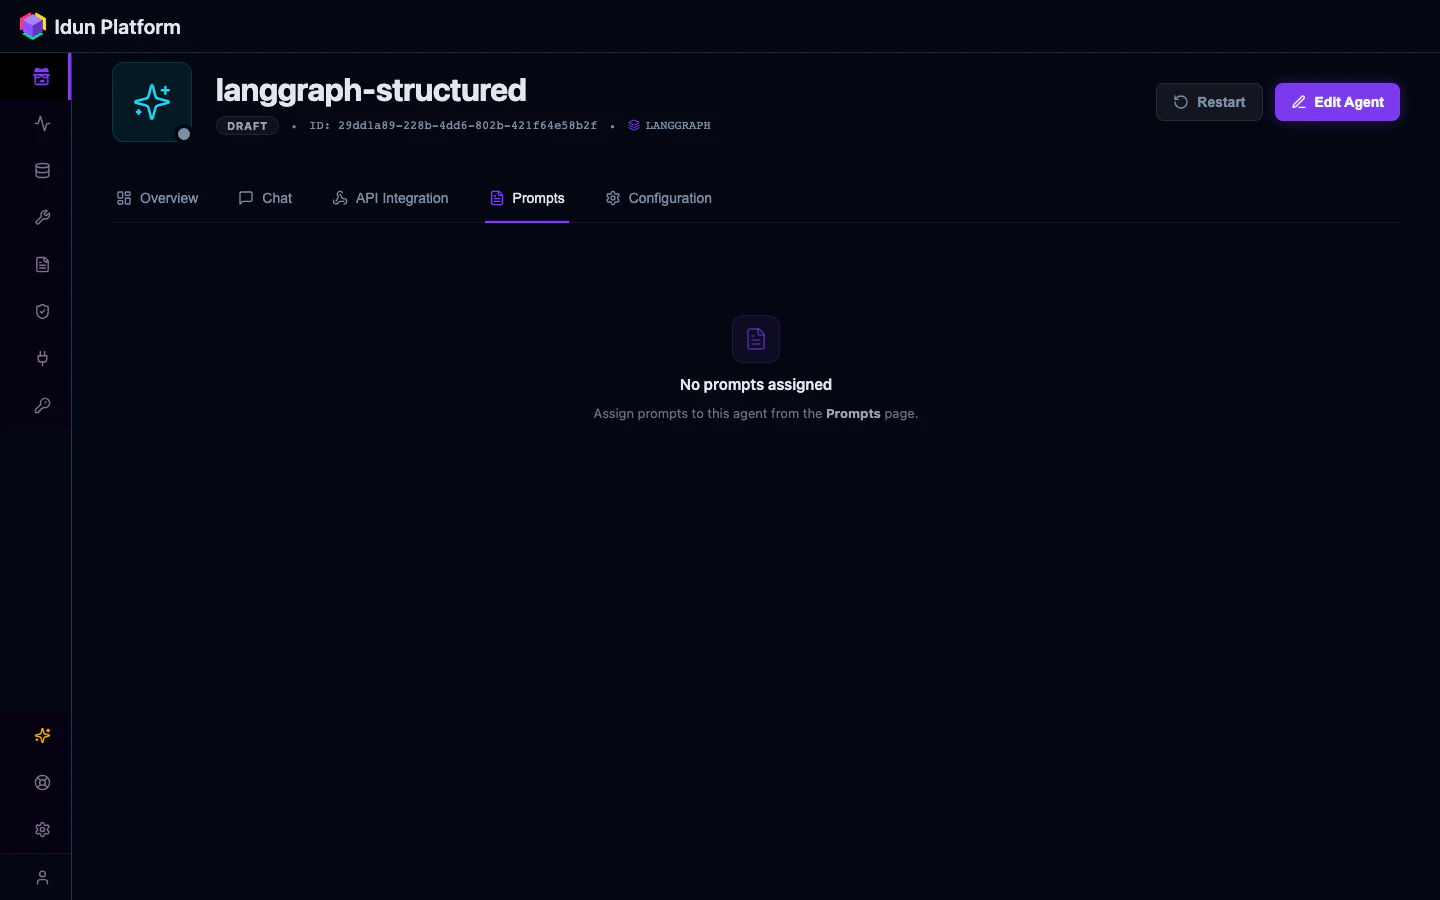This screenshot has height=900, width=1440.
Task: Open the connections plug icon
Action: point(42,358)
